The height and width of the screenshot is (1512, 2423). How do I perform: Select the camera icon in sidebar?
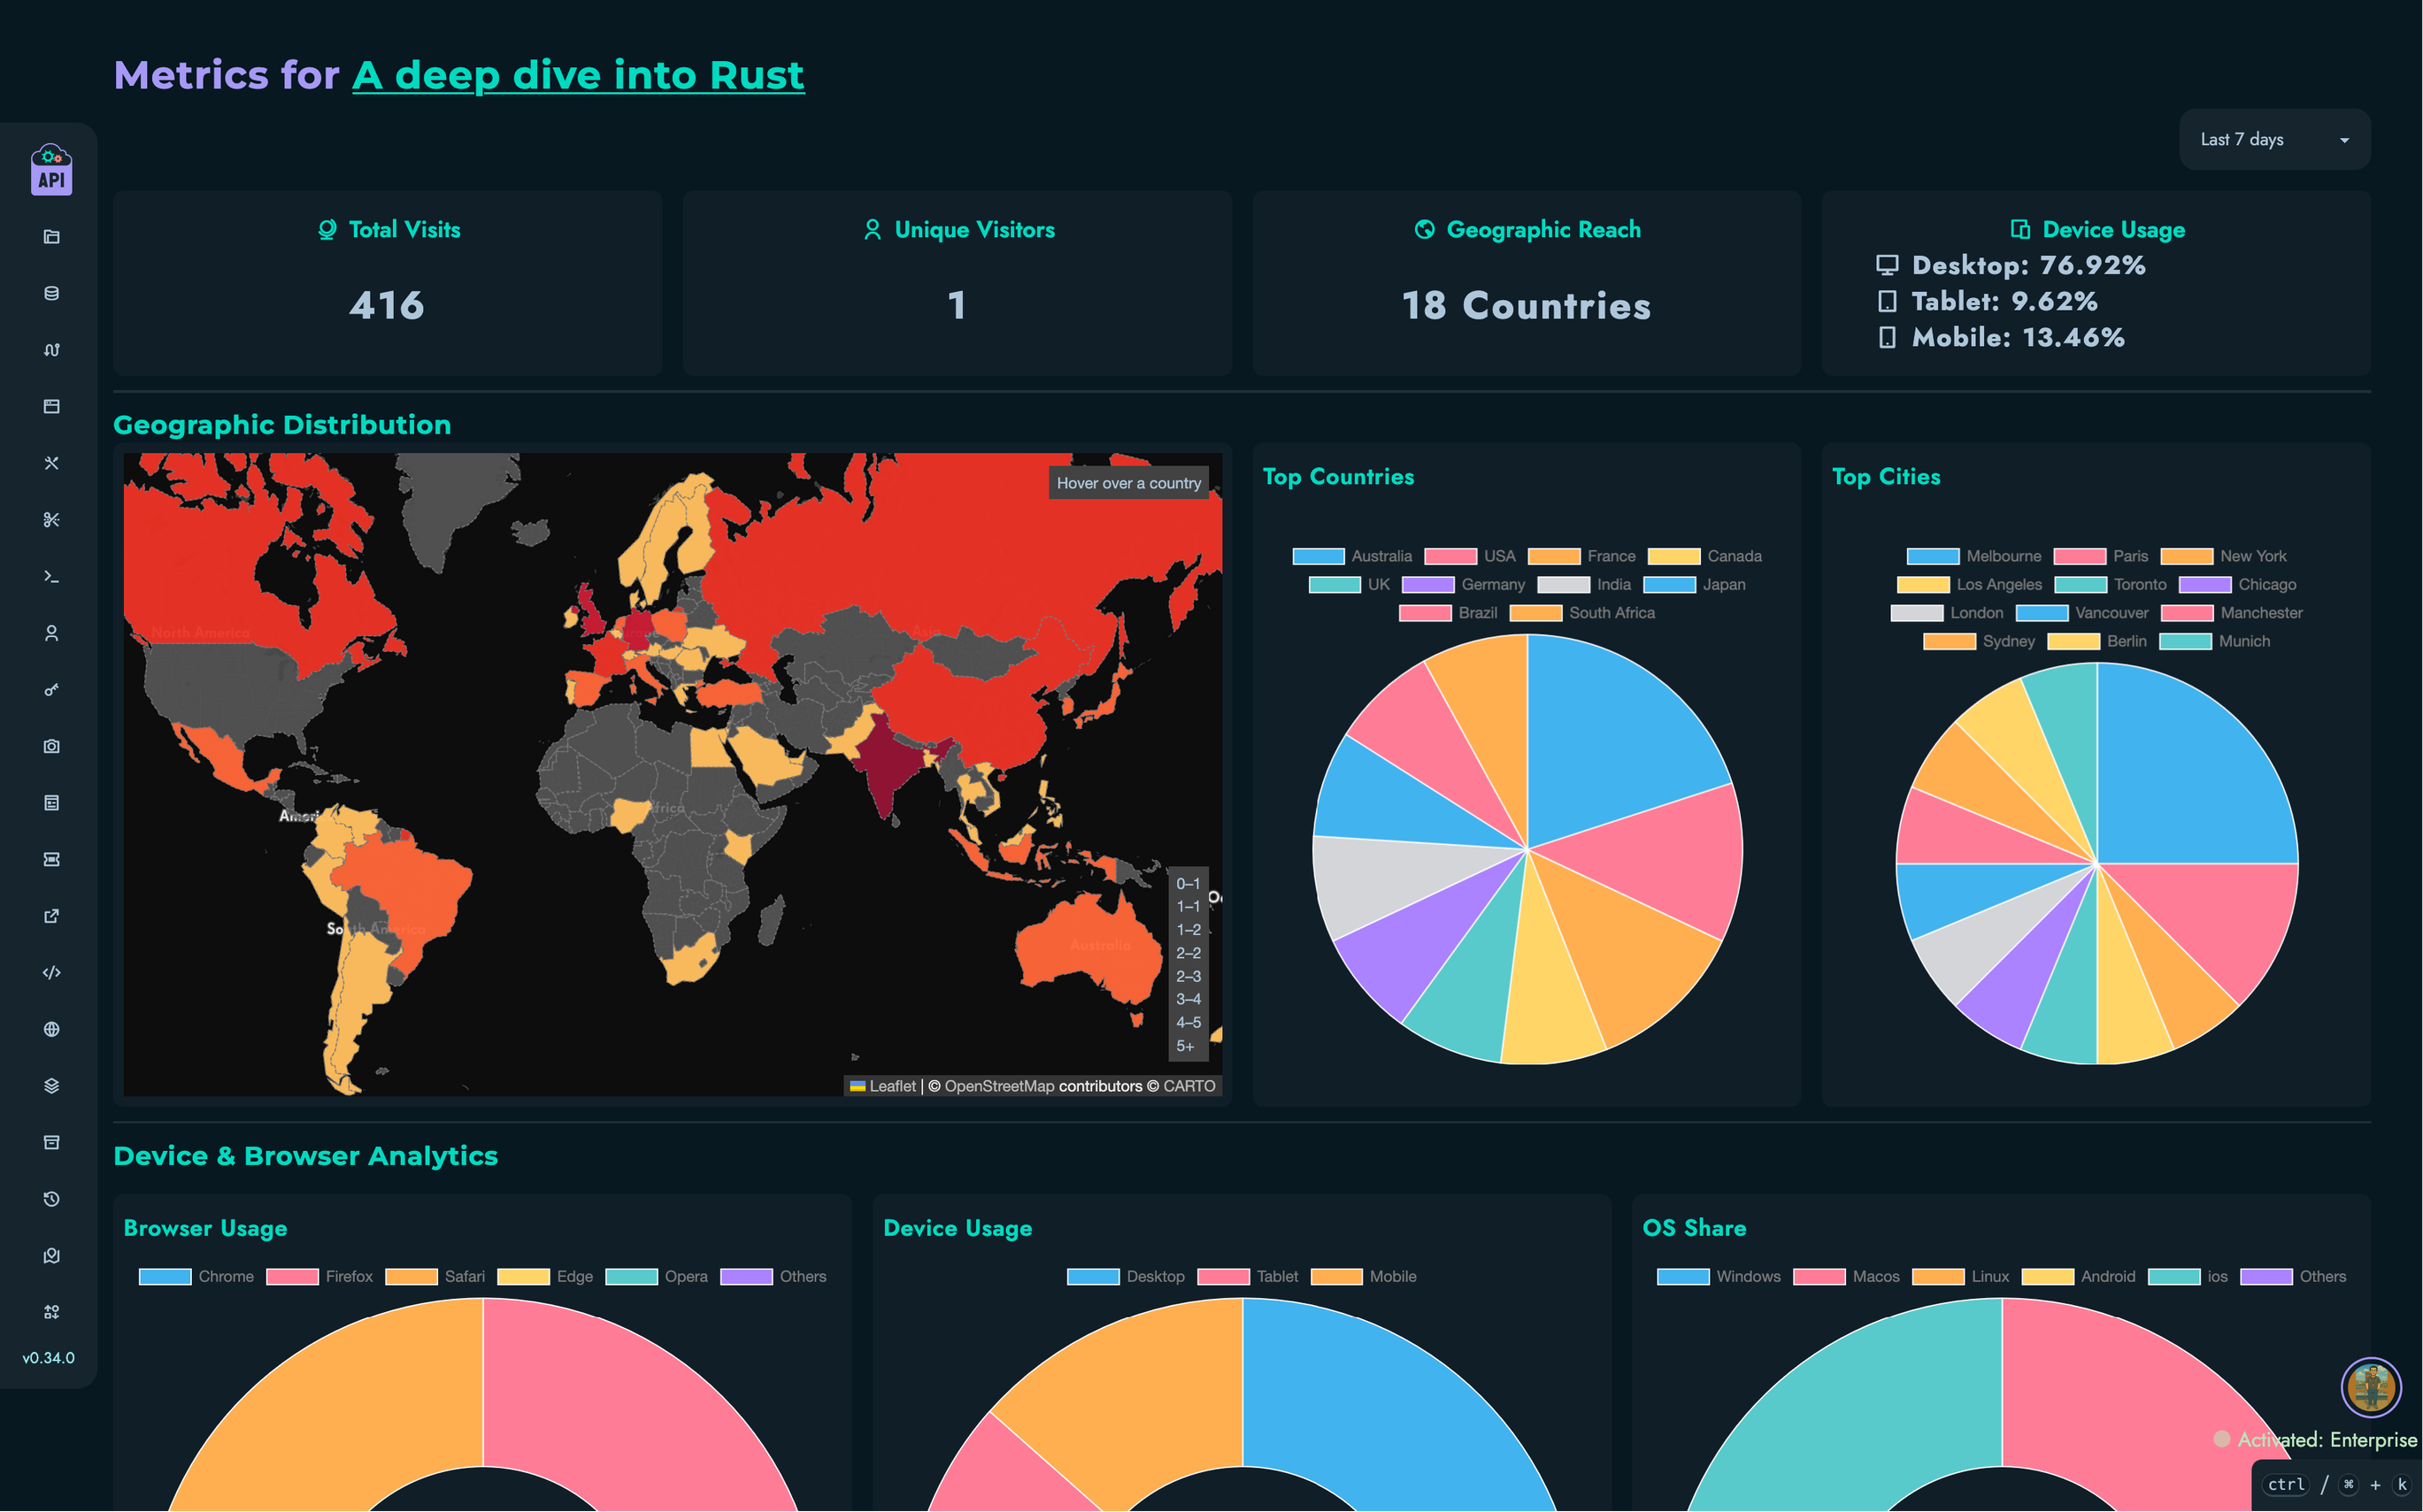pos(50,745)
